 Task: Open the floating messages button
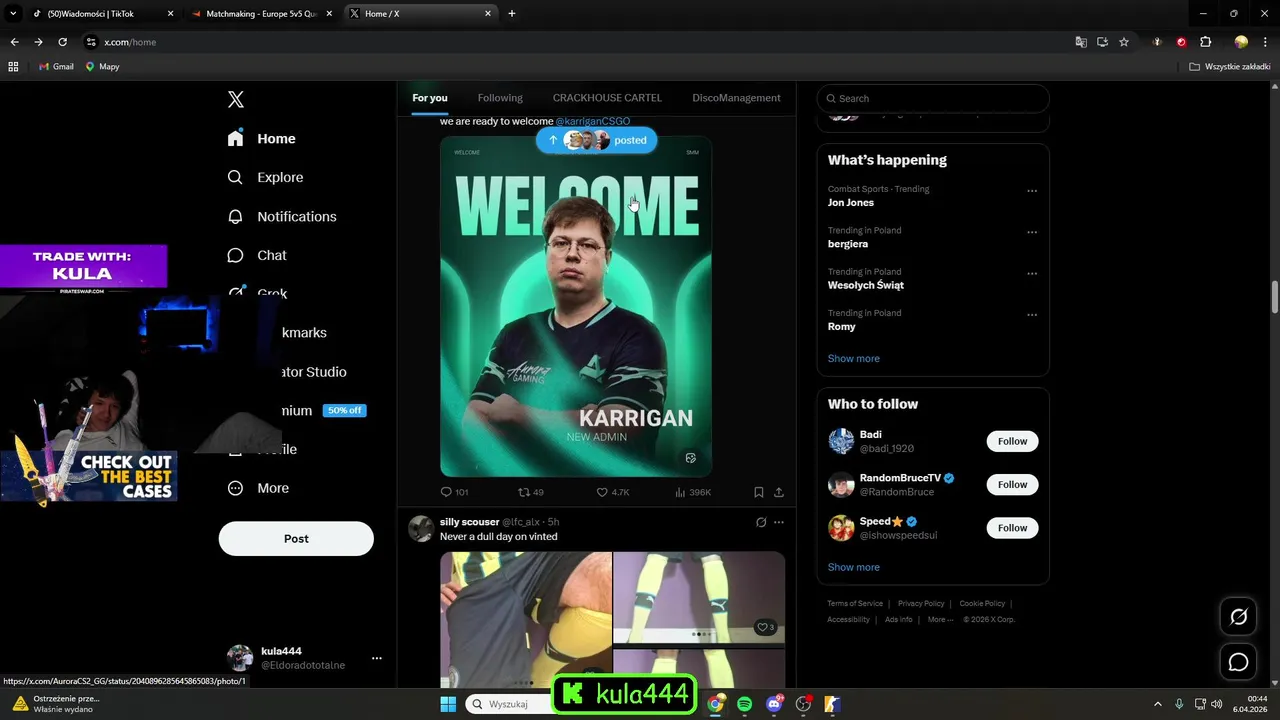1238,662
